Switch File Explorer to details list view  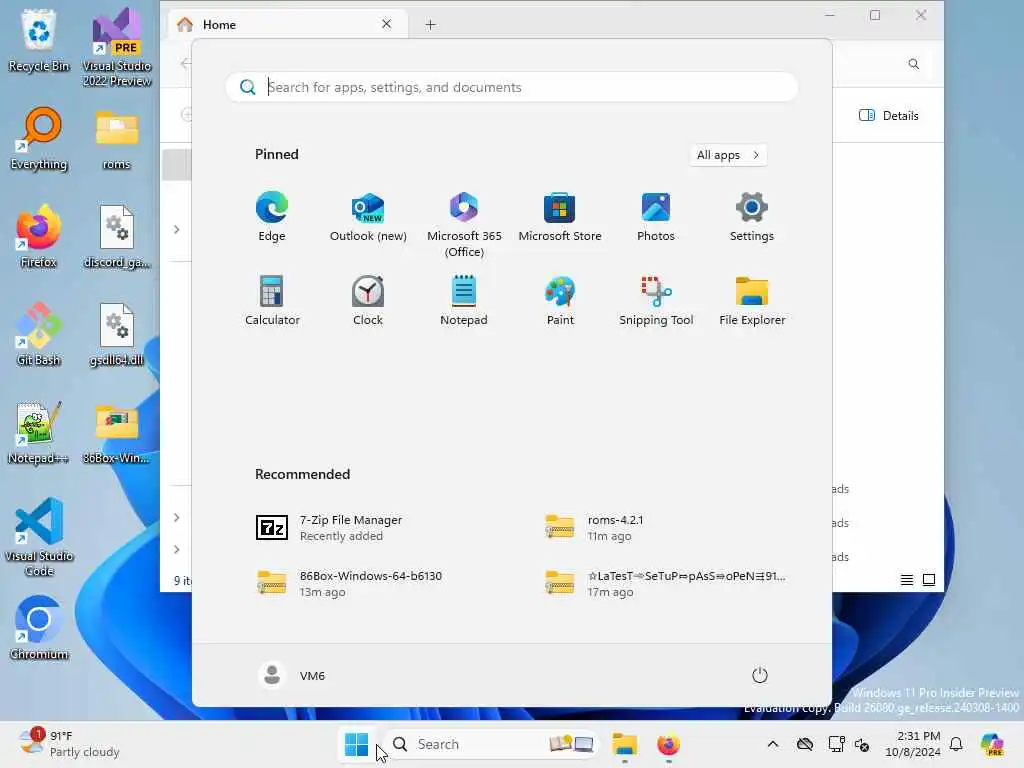point(906,579)
